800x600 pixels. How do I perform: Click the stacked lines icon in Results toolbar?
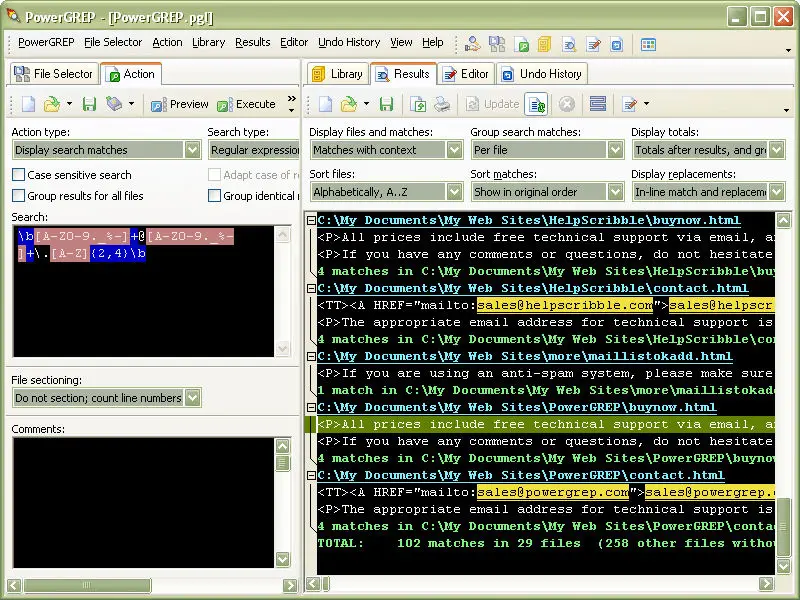pos(597,104)
